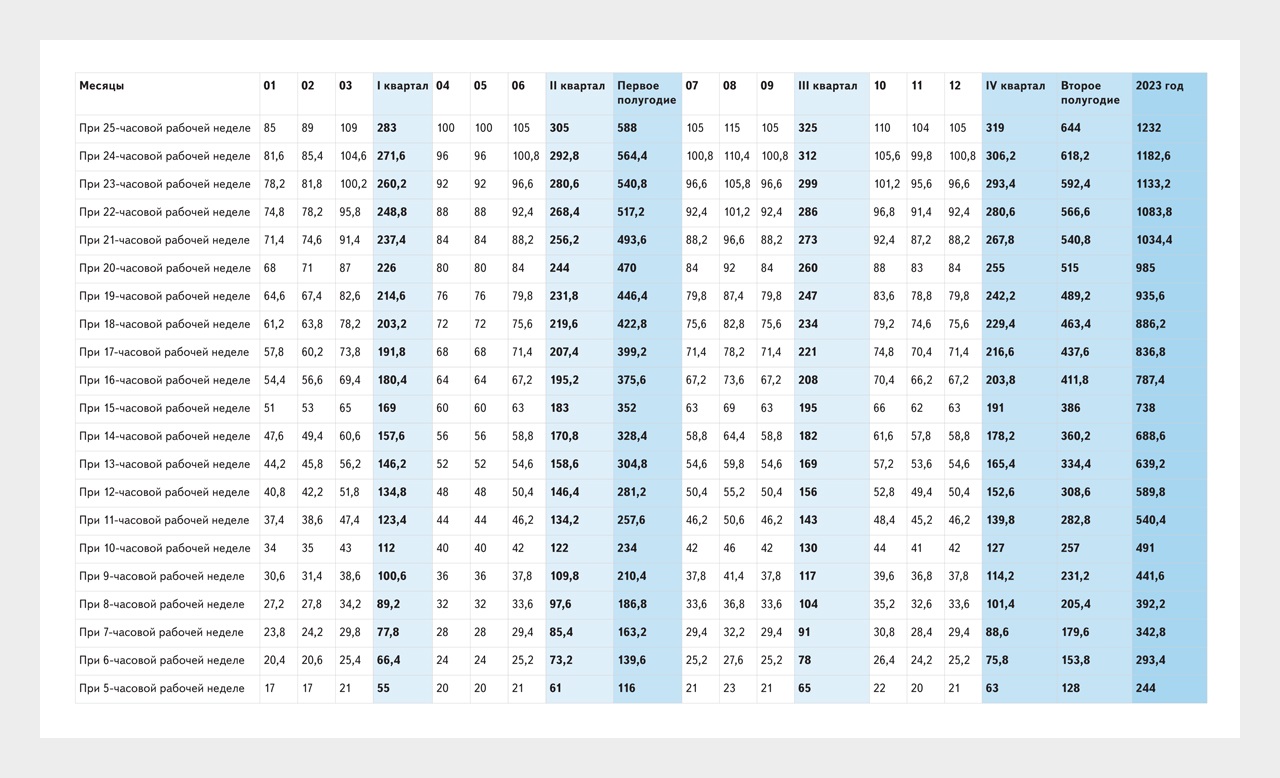Click IV квартал value '63' in 5-hour row
Image resolution: width=1280 pixels, height=778 pixels.
coord(992,688)
